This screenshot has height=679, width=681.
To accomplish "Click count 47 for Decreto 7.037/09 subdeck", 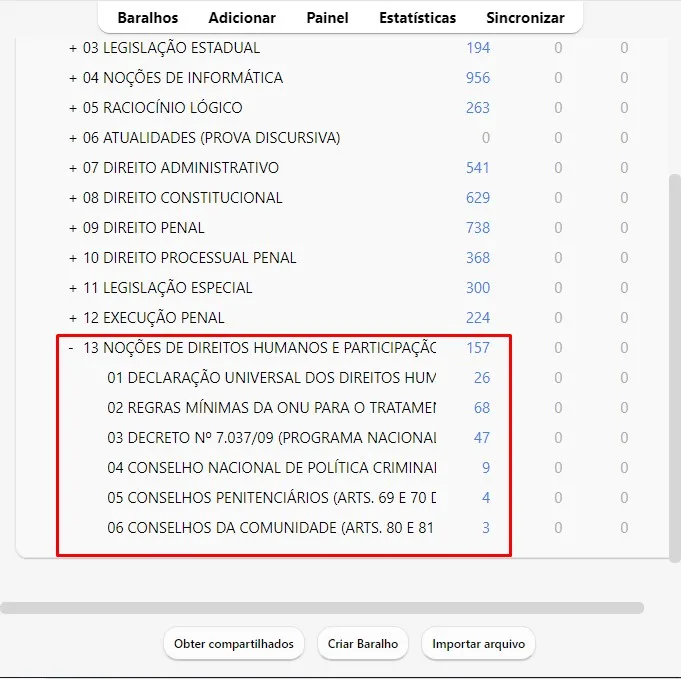I will click(482, 437).
